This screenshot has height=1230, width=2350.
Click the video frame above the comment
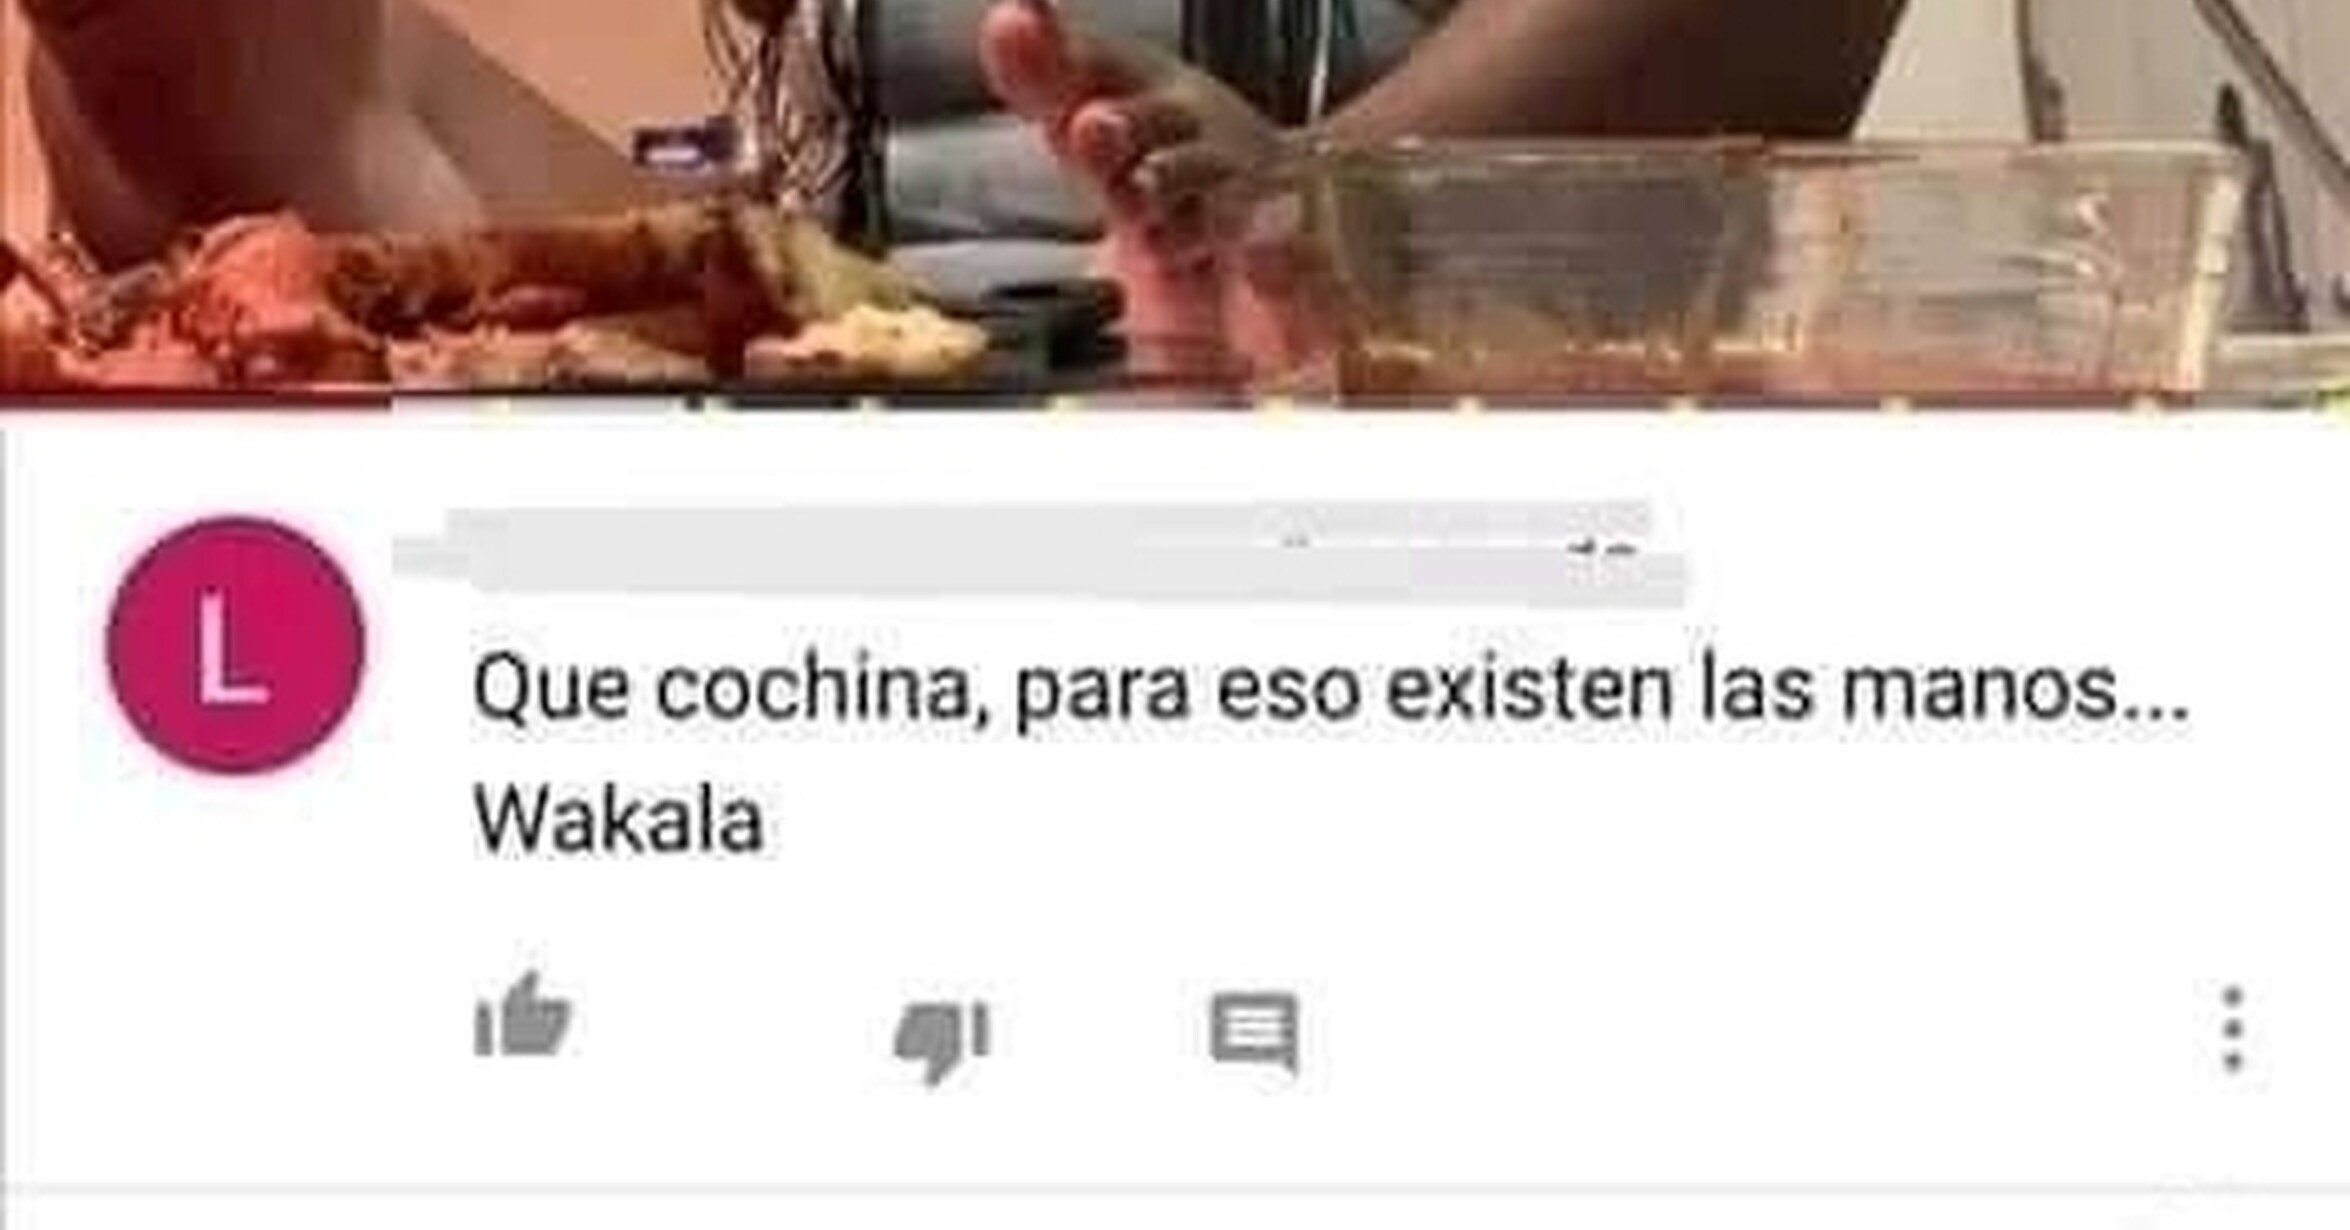coord(1175,198)
